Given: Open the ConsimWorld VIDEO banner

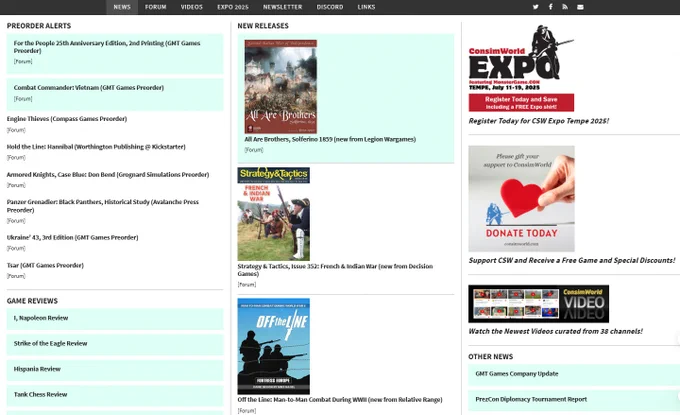Looking at the screenshot, I should click(x=539, y=304).
